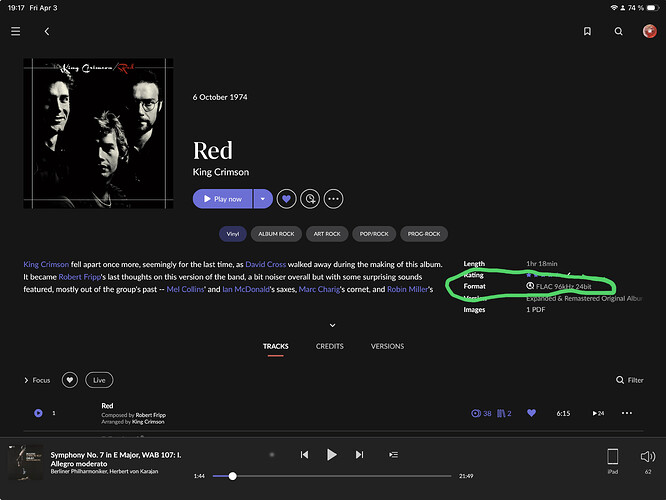Open the ART ROCK genre tag
This screenshot has width=666, height=500.
(327, 234)
